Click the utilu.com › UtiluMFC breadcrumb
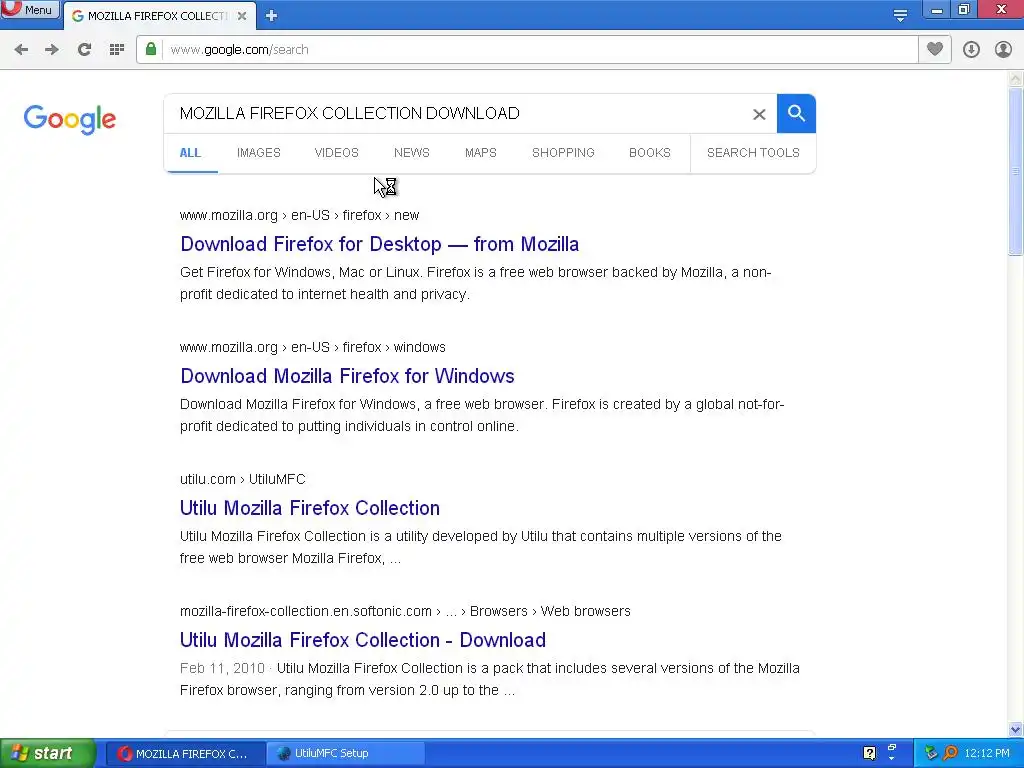The image size is (1024, 768). [242, 479]
